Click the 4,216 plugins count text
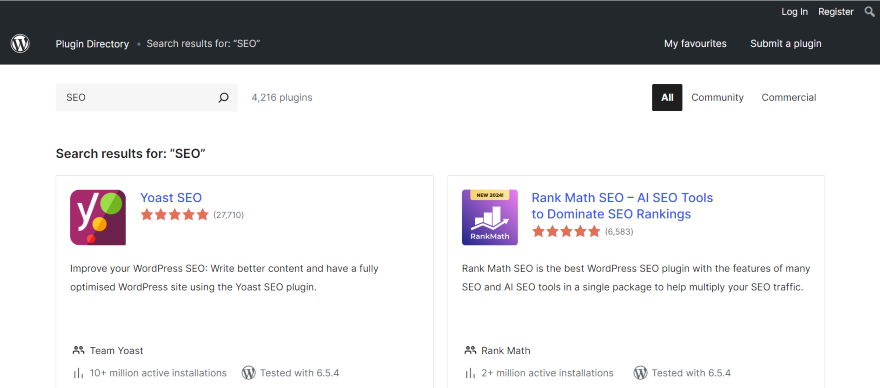This screenshot has height=388, width=880. [282, 98]
